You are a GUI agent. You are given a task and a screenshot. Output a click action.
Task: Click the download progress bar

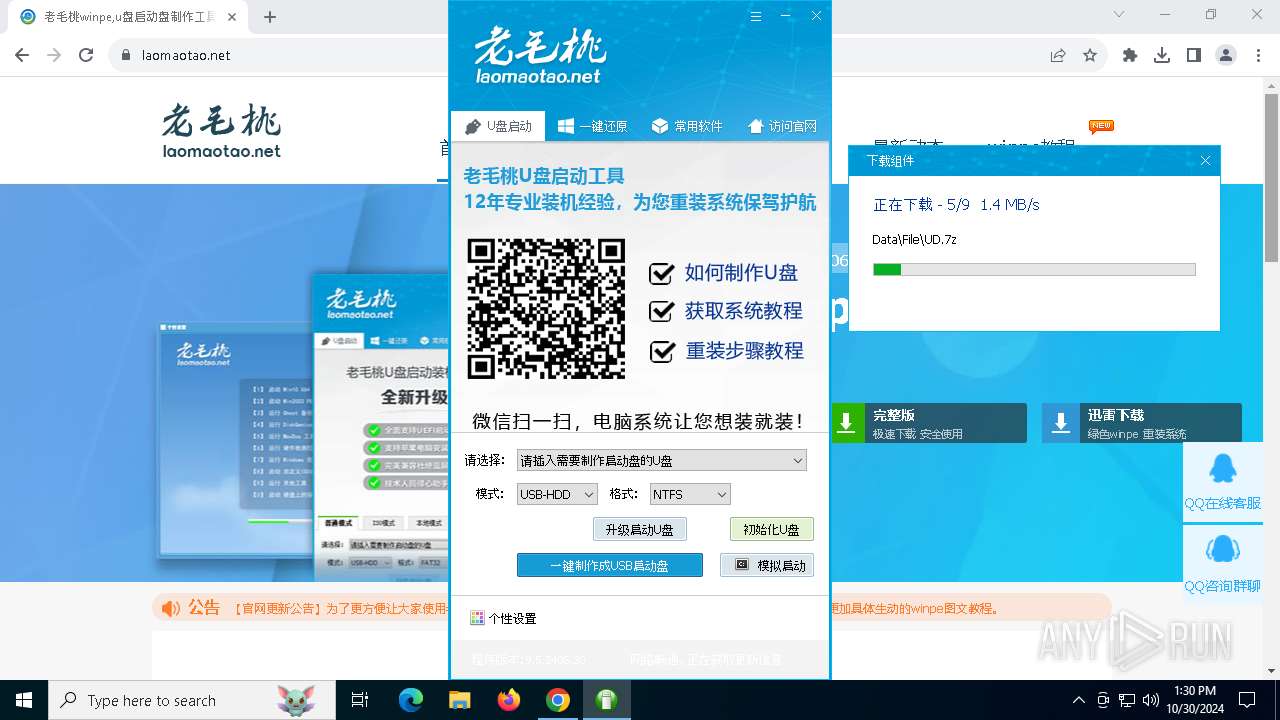[x=1034, y=270]
